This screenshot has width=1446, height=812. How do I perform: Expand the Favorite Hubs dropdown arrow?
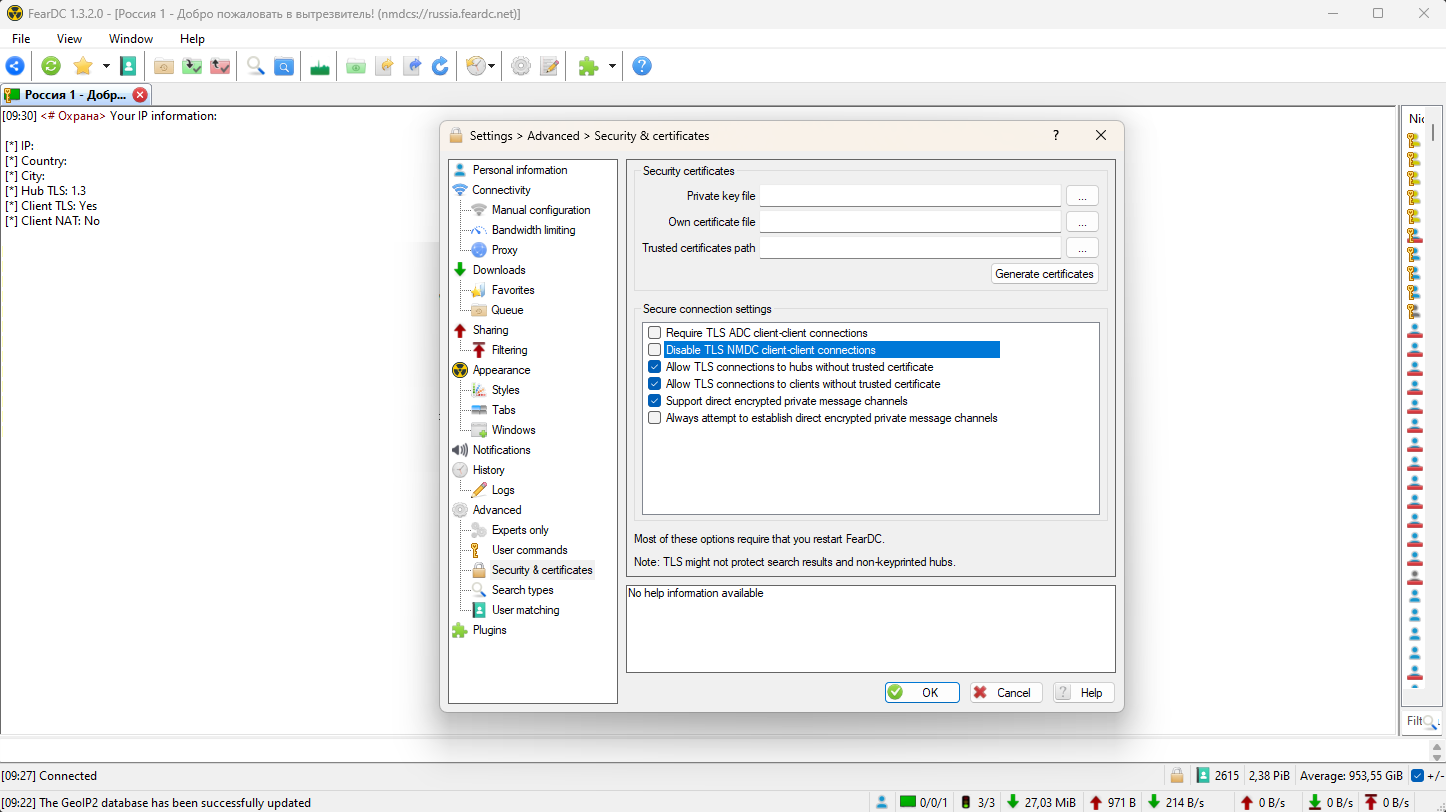105,66
